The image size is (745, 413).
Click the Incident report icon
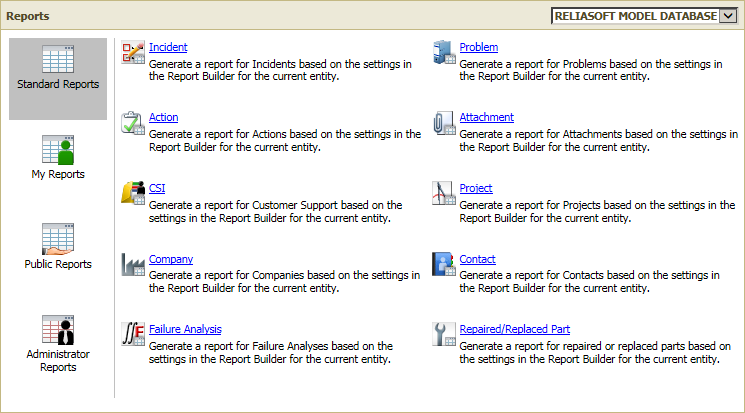coord(133,54)
